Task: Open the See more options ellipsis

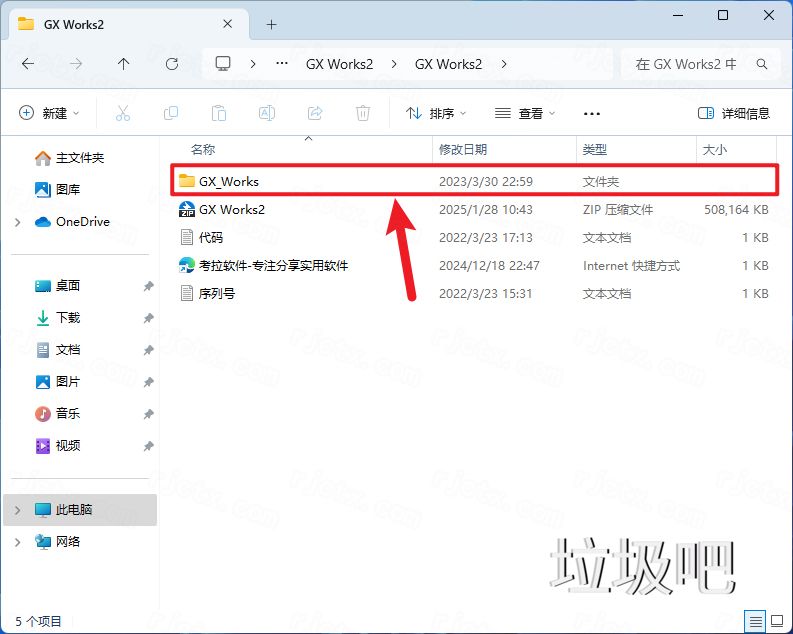Action: pos(592,114)
